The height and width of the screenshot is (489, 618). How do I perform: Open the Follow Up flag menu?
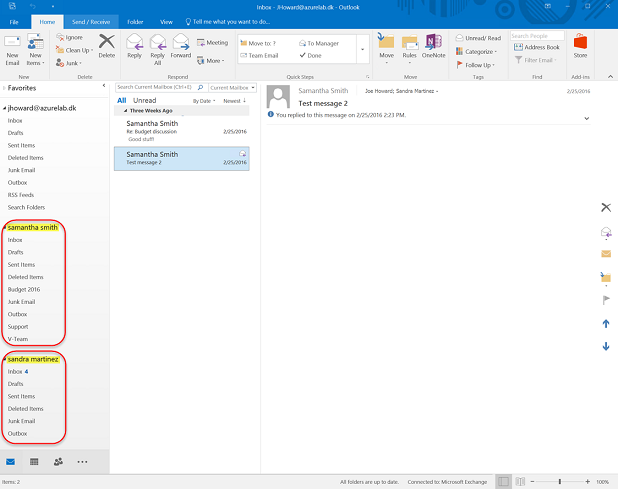click(475, 65)
